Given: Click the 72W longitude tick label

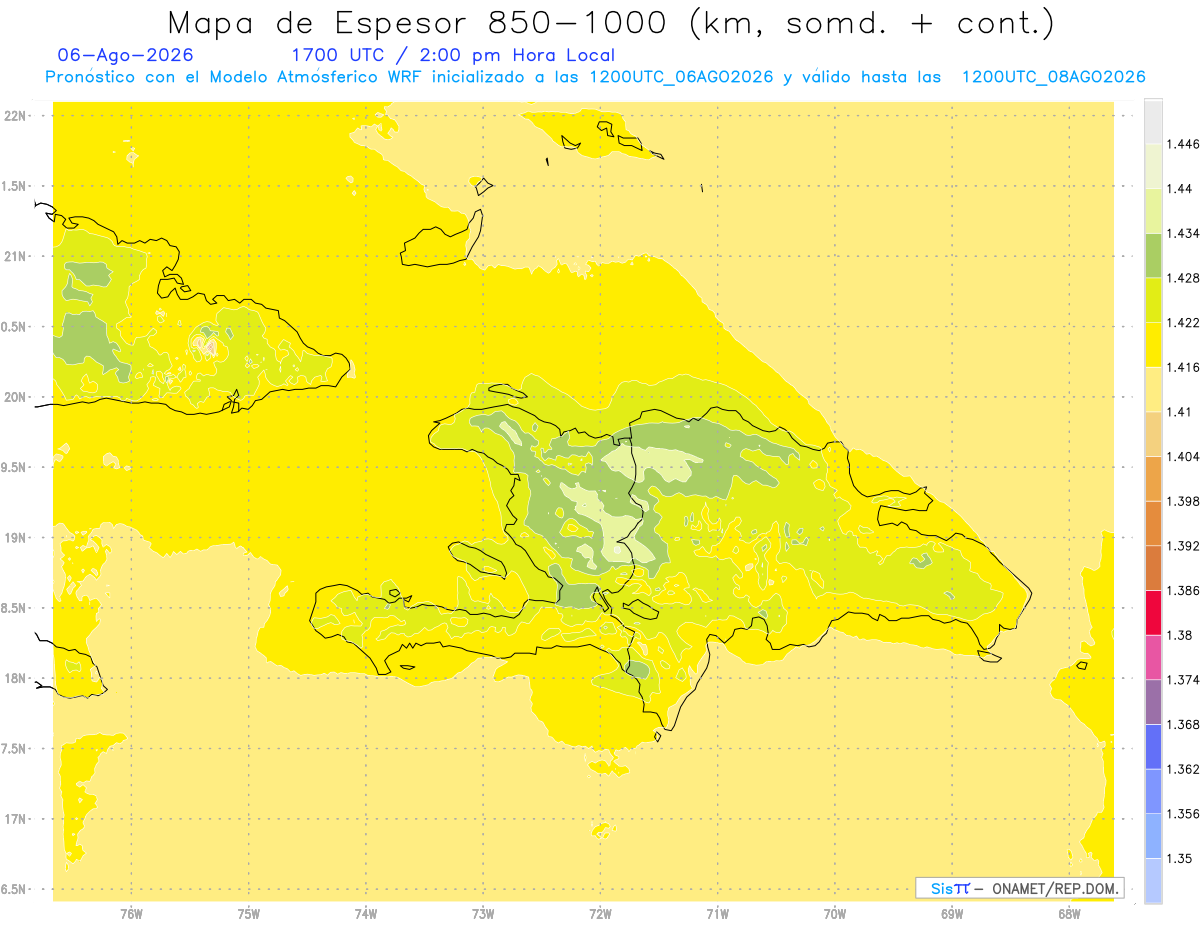Looking at the screenshot, I should [x=600, y=914].
